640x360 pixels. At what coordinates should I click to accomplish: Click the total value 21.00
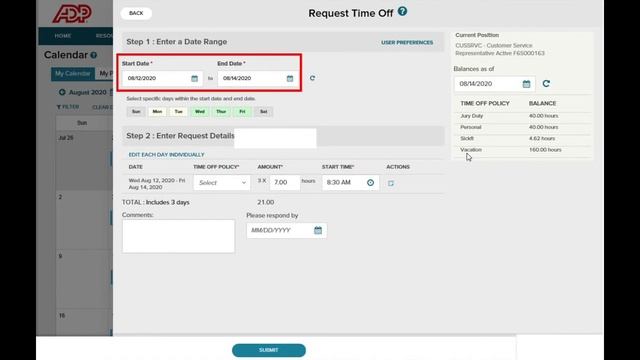coord(265,202)
